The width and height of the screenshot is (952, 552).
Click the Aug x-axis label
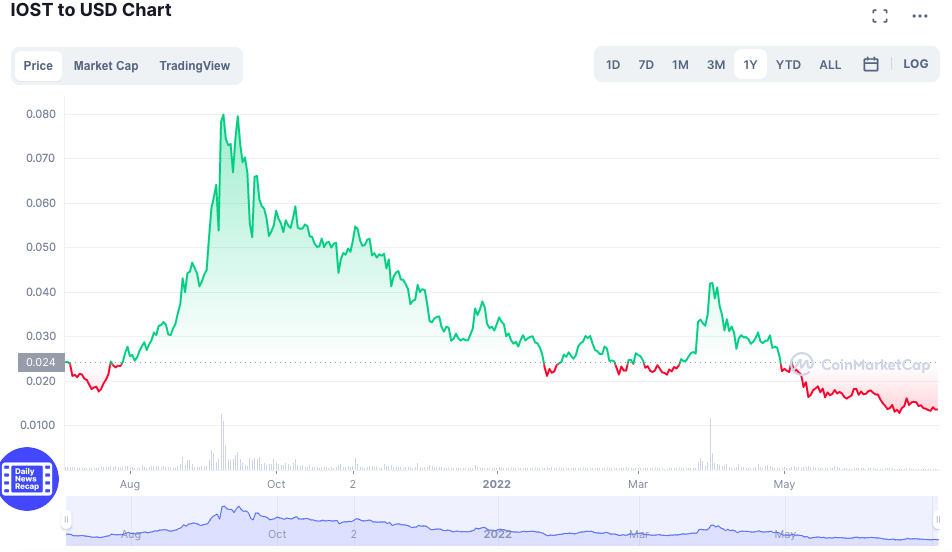[130, 484]
